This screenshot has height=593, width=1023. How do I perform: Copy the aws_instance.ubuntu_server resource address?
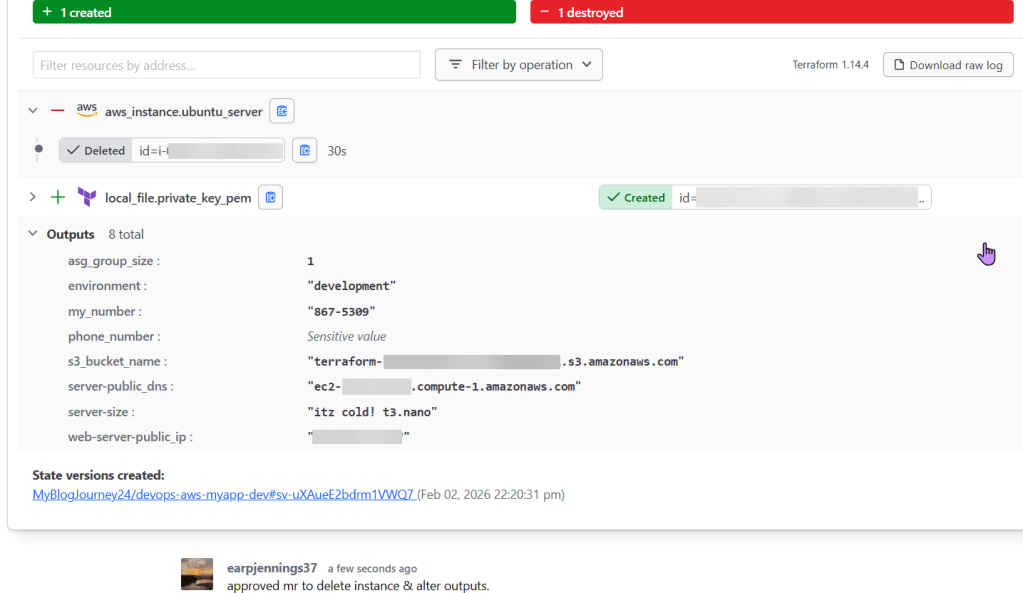point(282,111)
